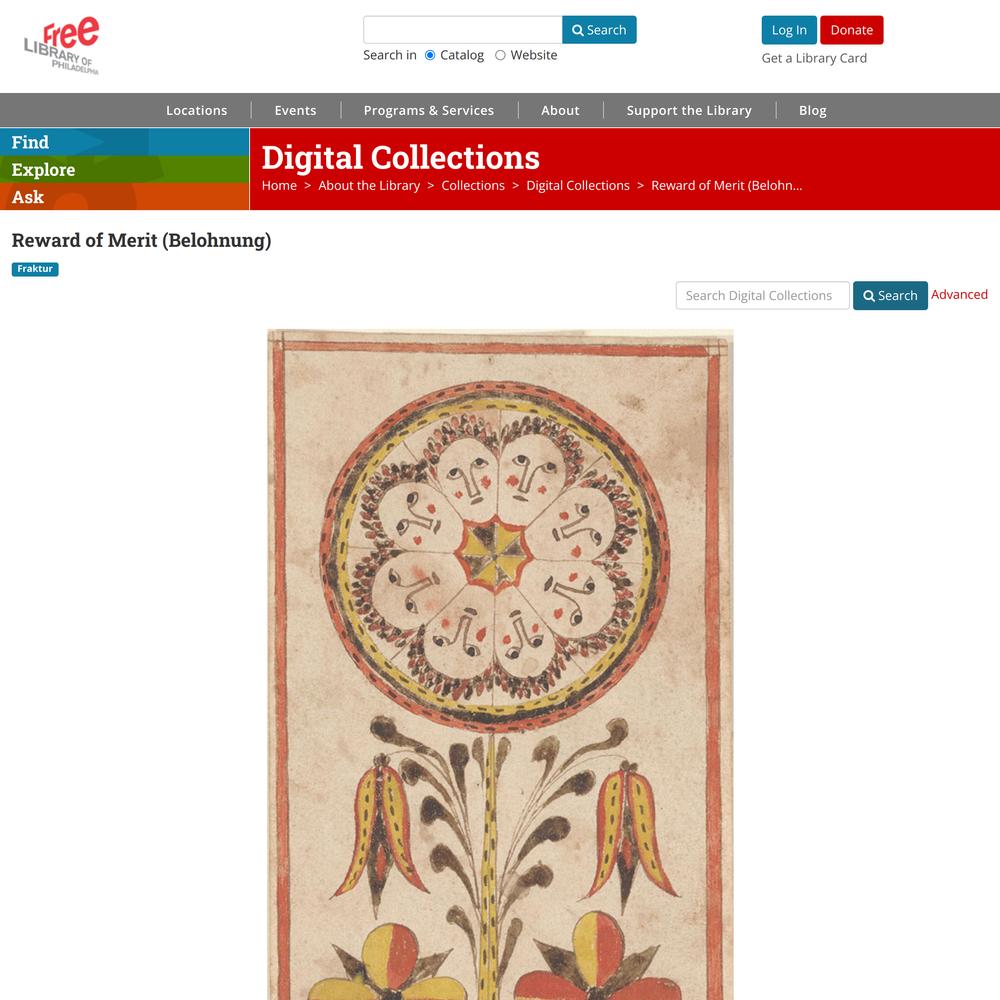Click the Fraktur tag badge
This screenshot has width=1000, height=1000.
35,269
